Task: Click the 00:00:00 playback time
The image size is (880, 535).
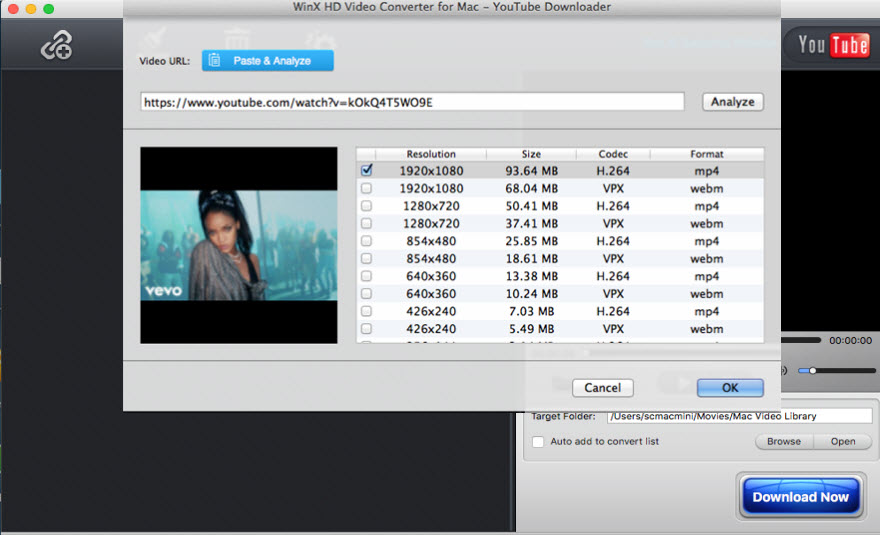Action: pos(850,340)
